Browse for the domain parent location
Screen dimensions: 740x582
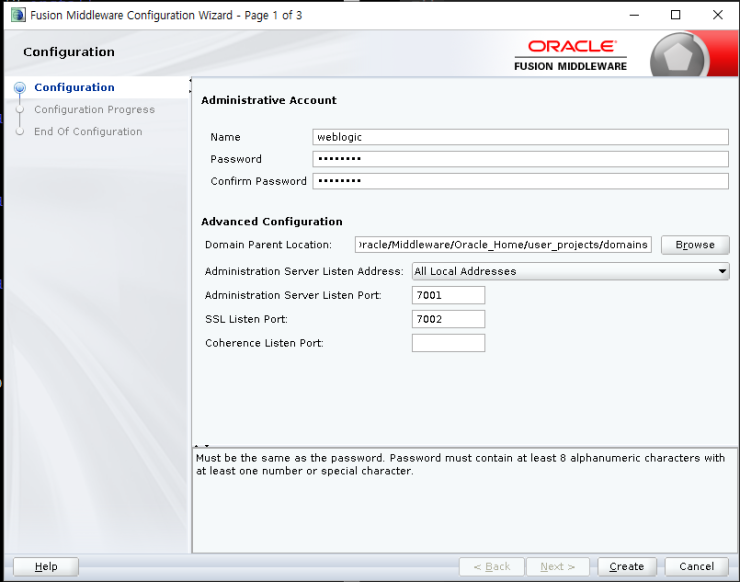pos(695,245)
